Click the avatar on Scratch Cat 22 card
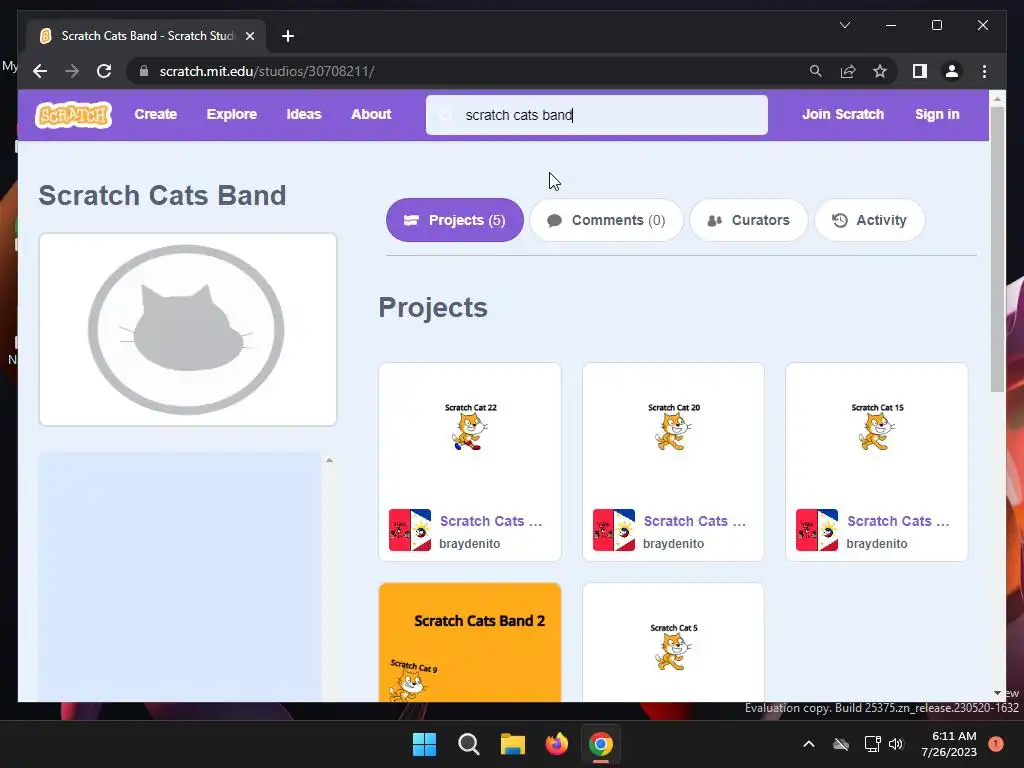Screen dimensions: 1024x768 pyautogui.click(x=409, y=530)
